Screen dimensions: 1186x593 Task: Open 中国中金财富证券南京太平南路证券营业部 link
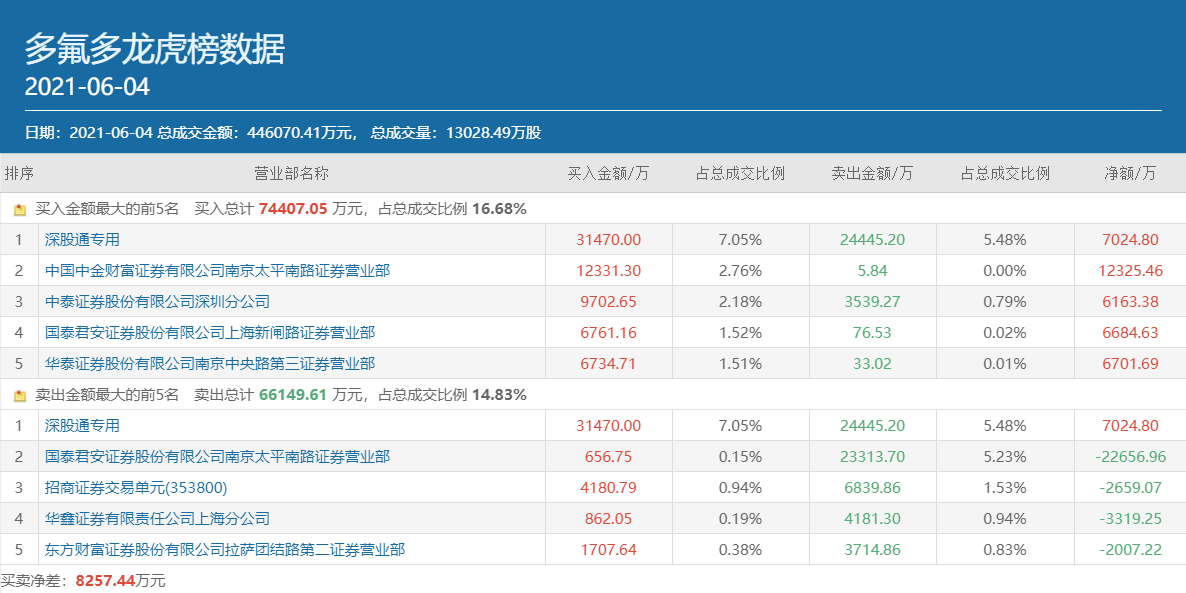(217, 271)
